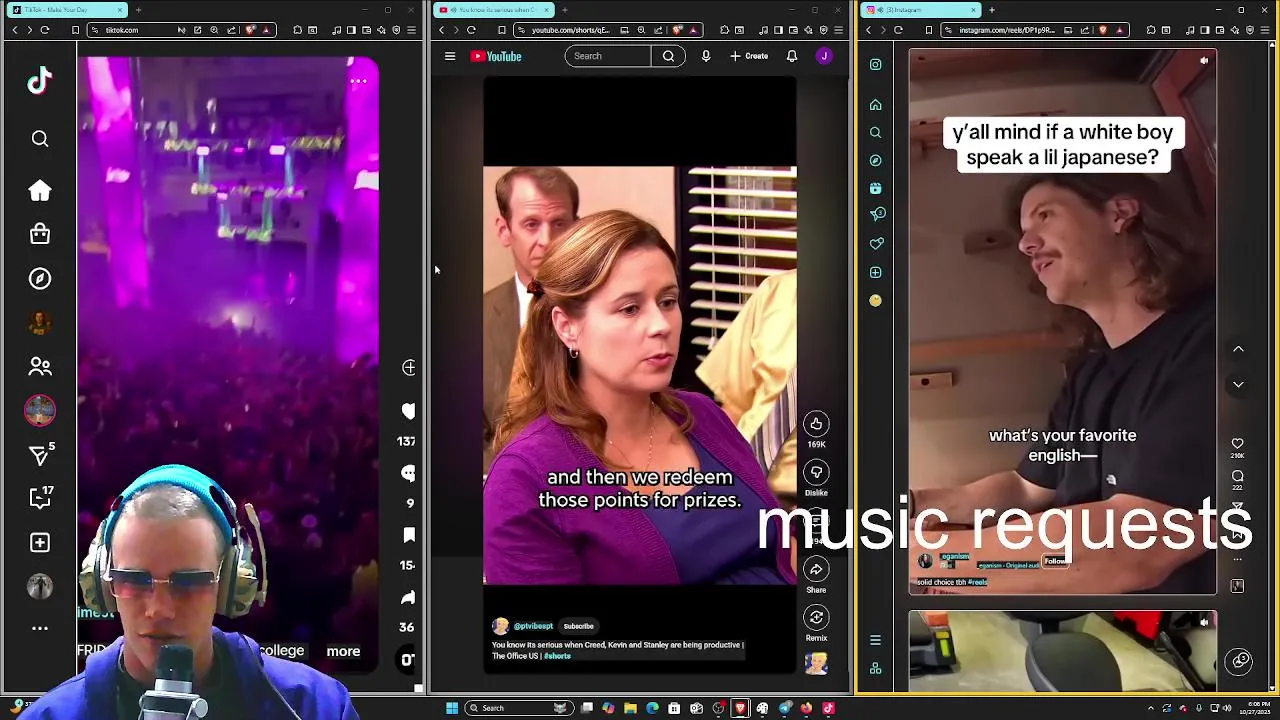Screen dimensions: 1280x720
Task: Open YouTube account avatar J
Action: coord(824,56)
